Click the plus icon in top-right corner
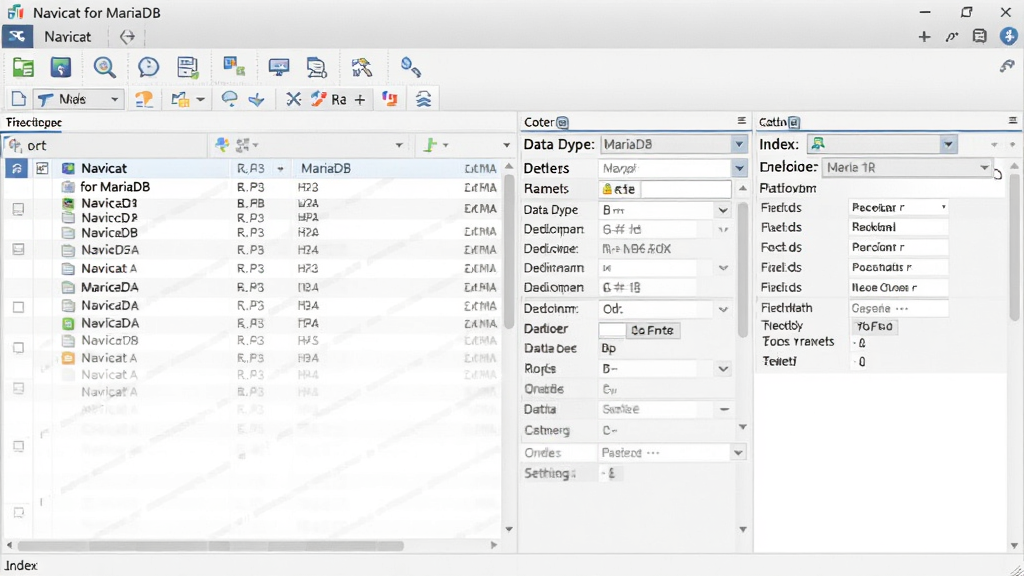Screen dimensions: 1024x576 pyautogui.click(x=924, y=37)
